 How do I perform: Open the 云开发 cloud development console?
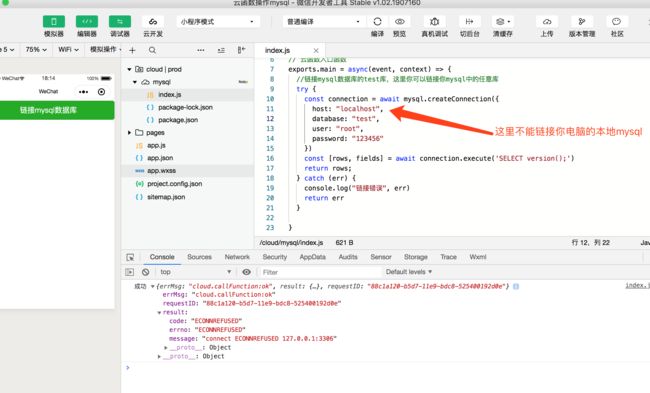pos(153,22)
